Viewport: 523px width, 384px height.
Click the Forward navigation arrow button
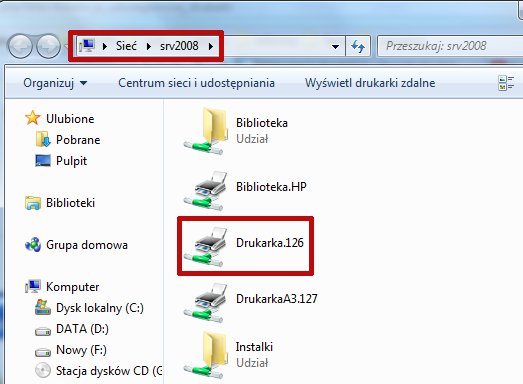pos(48,46)
